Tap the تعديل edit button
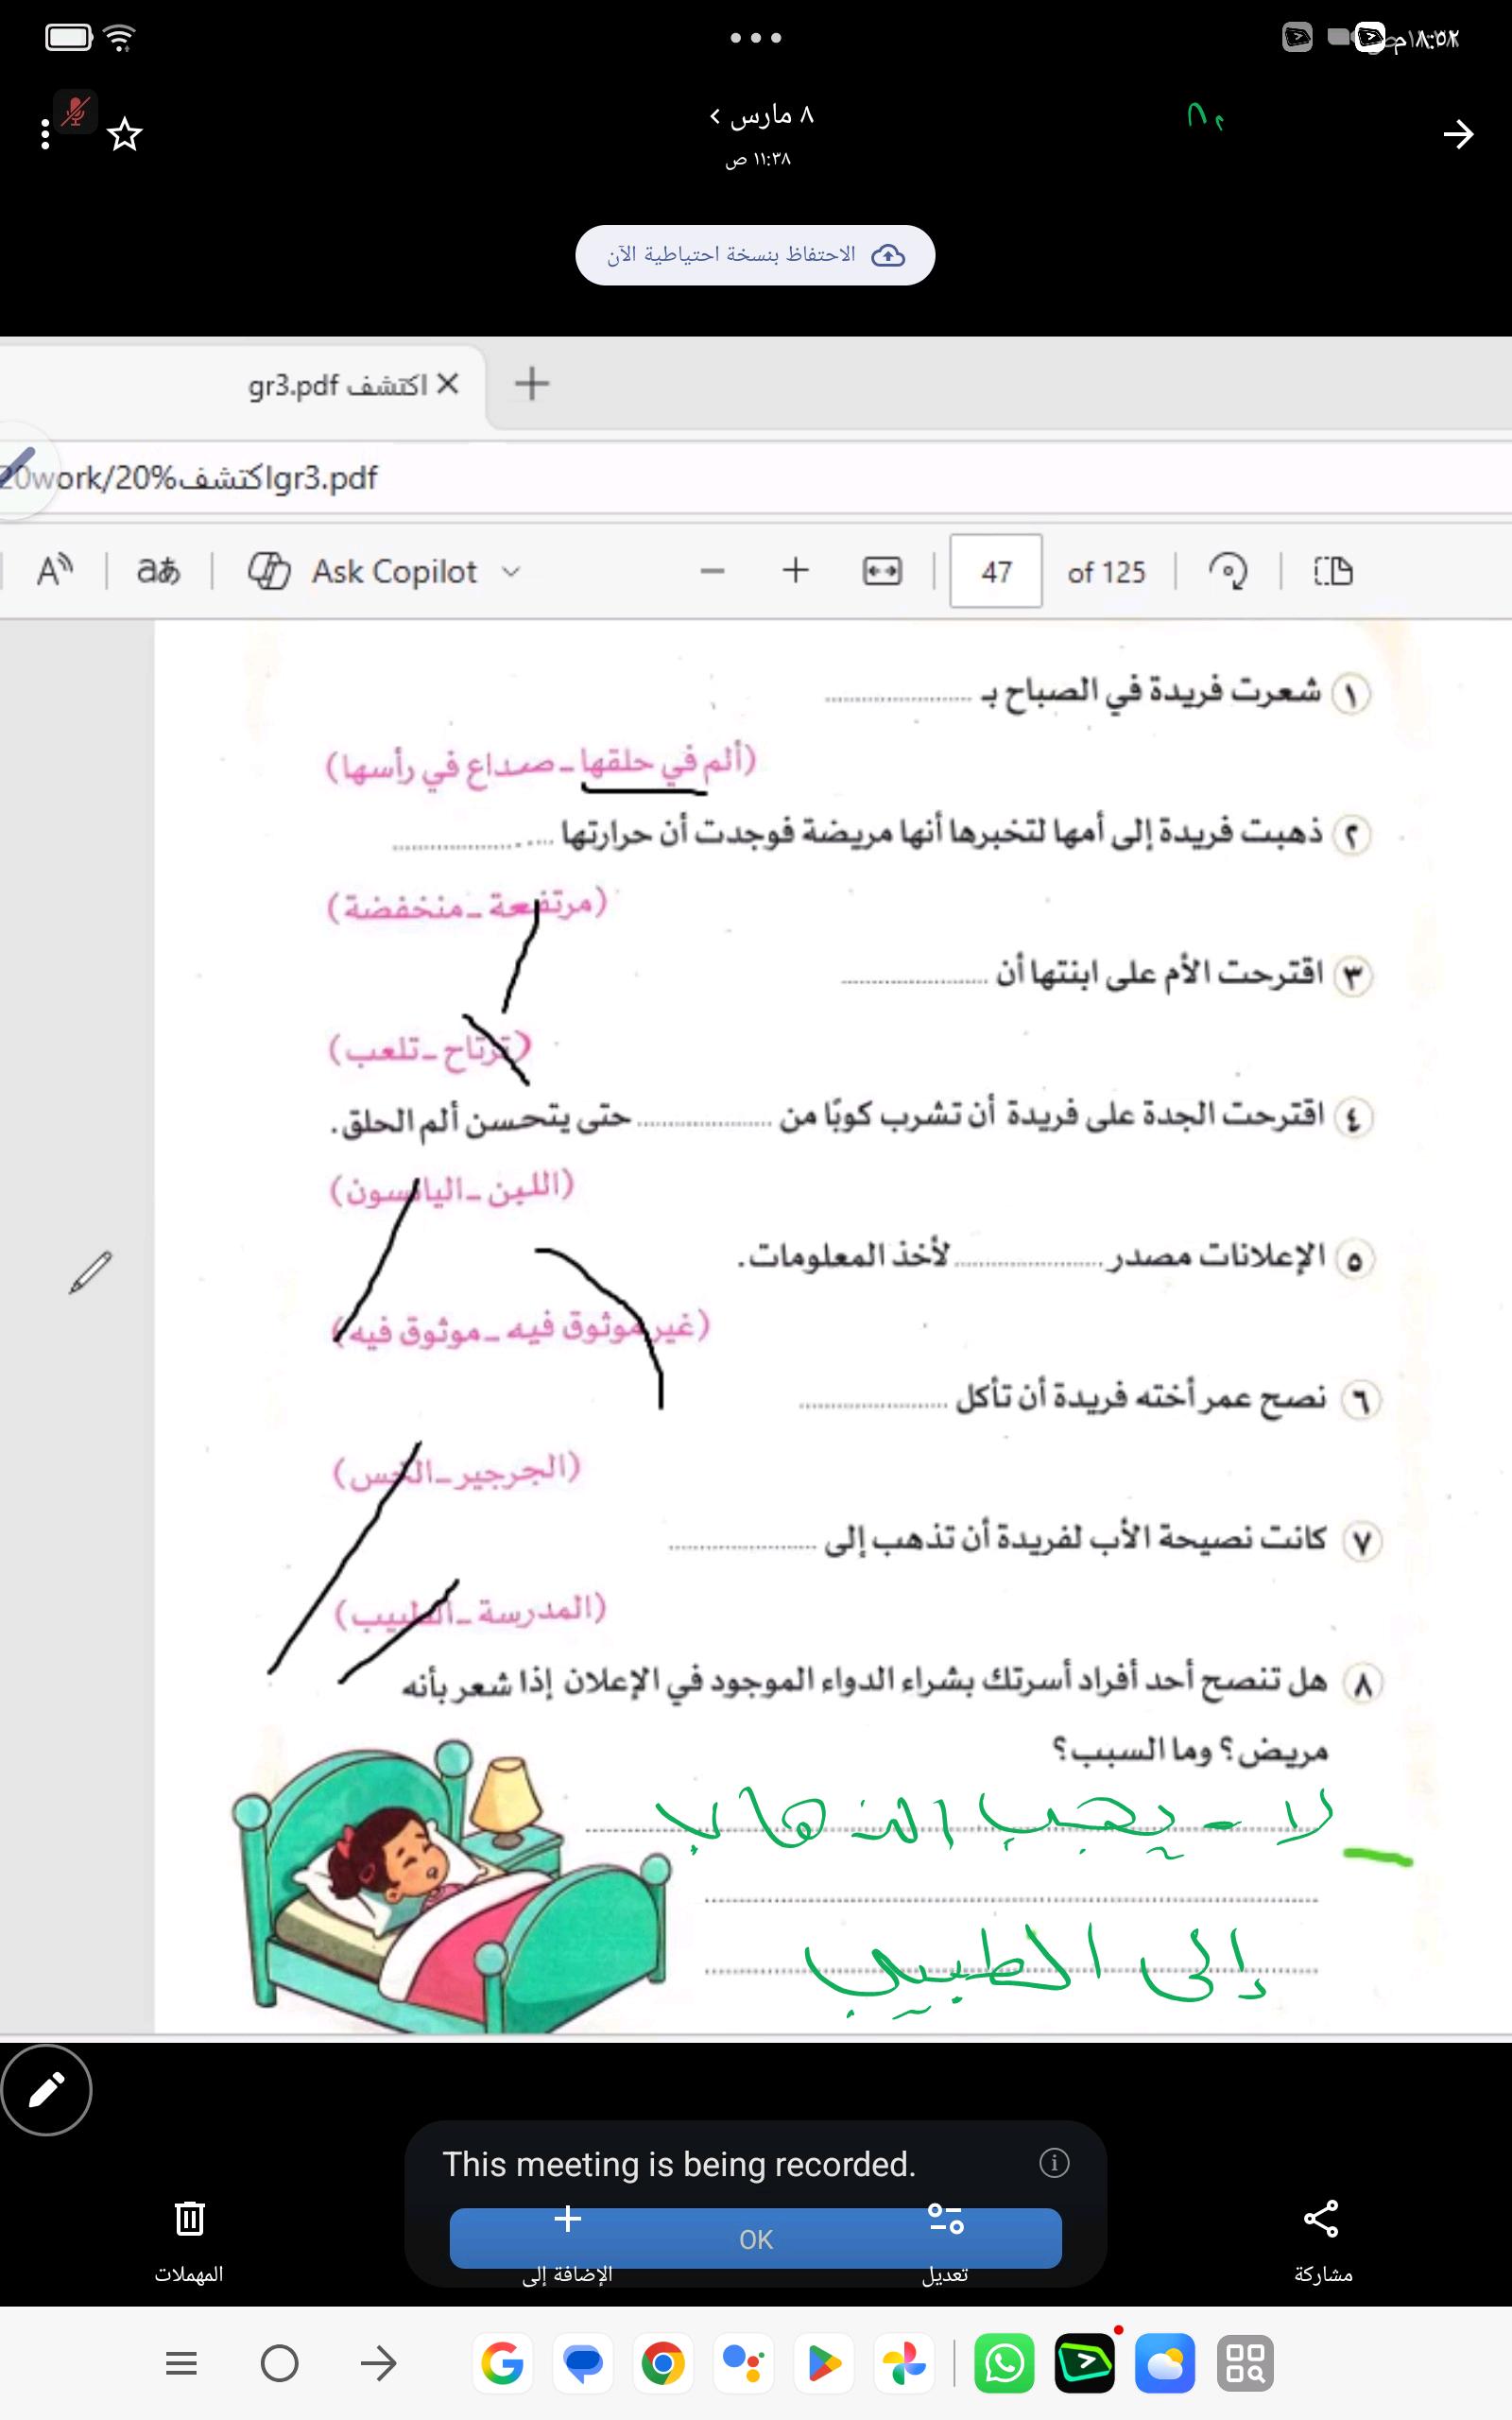The width and height of the screenshot is (1512, 2420). [945, 2240]
